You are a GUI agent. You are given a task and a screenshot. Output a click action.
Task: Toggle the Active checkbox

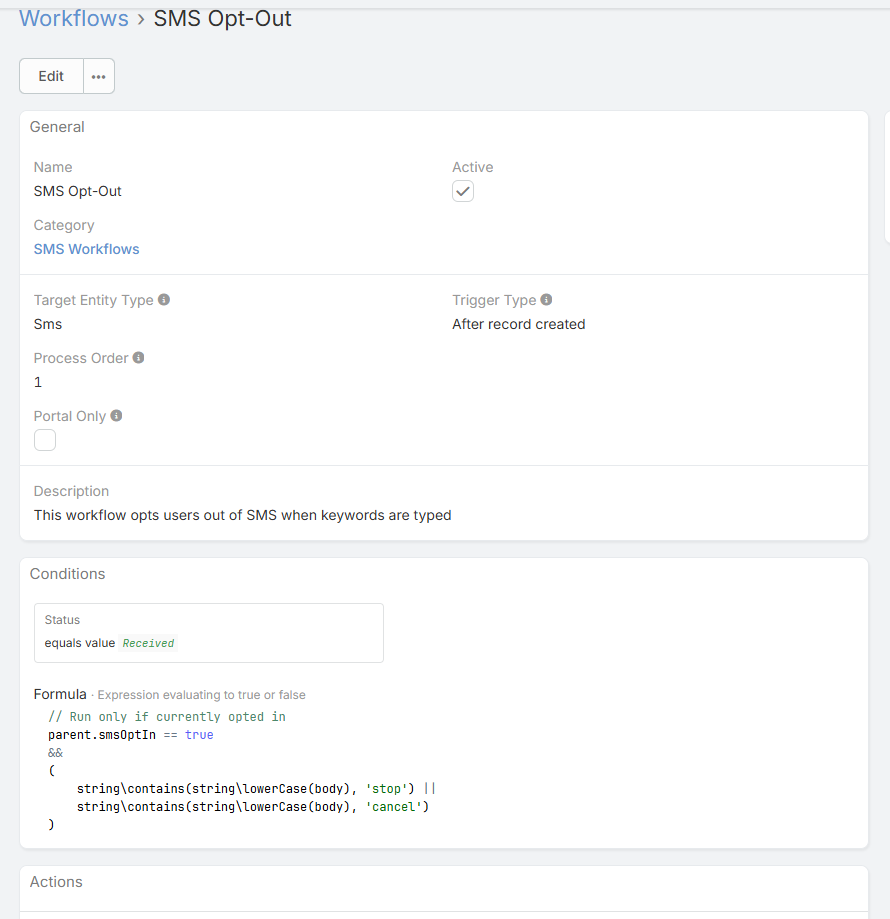point(463,191)
